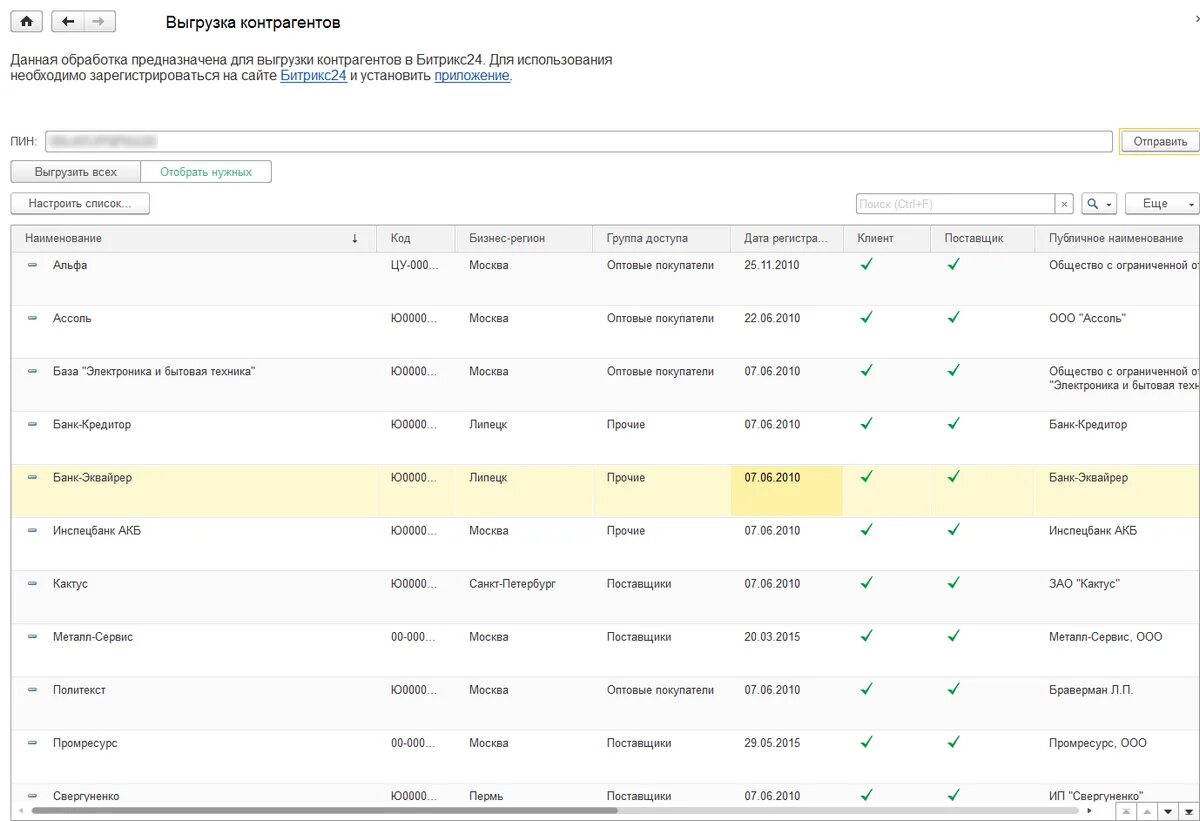Follow the Битрикс24 site link
Screen dimensions: 1200x821
click(313, 76)
